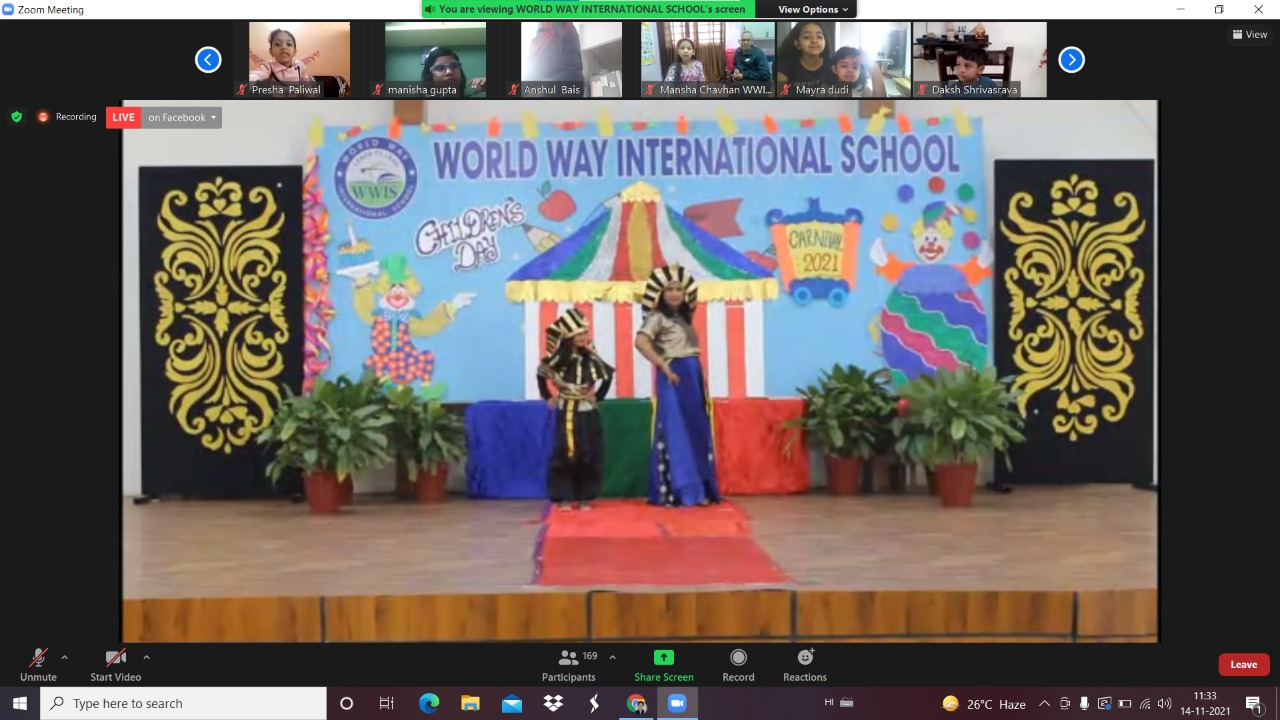
Task: Click the shared screen video area
Action: [x=640, y=371]
